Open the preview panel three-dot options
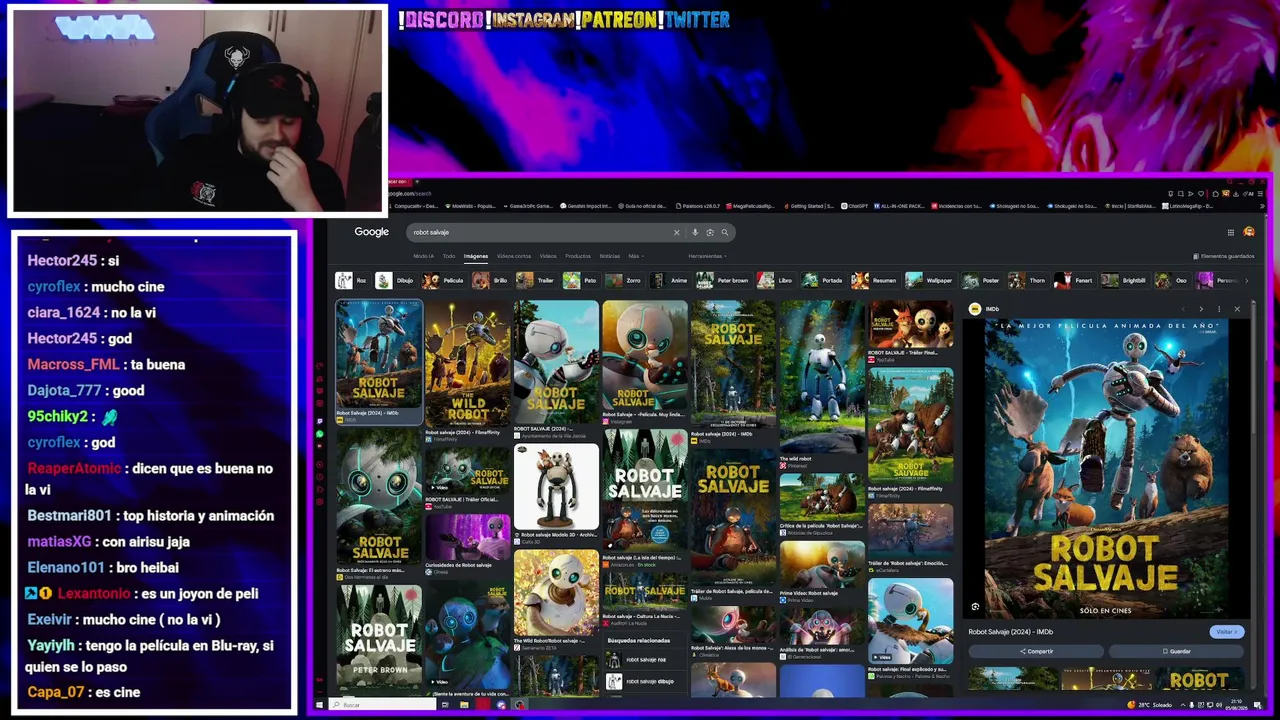 (x=1219, y=309)
